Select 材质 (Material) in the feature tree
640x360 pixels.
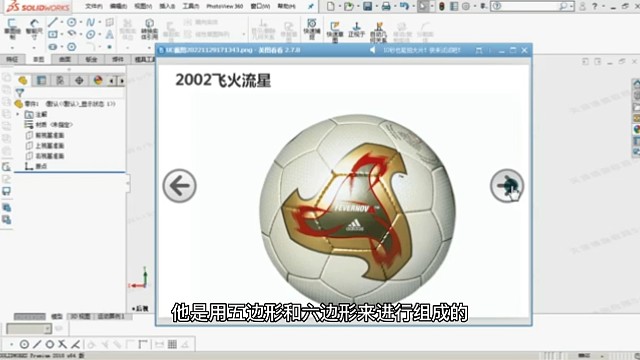pyautogui.click(x=48, y=125)
